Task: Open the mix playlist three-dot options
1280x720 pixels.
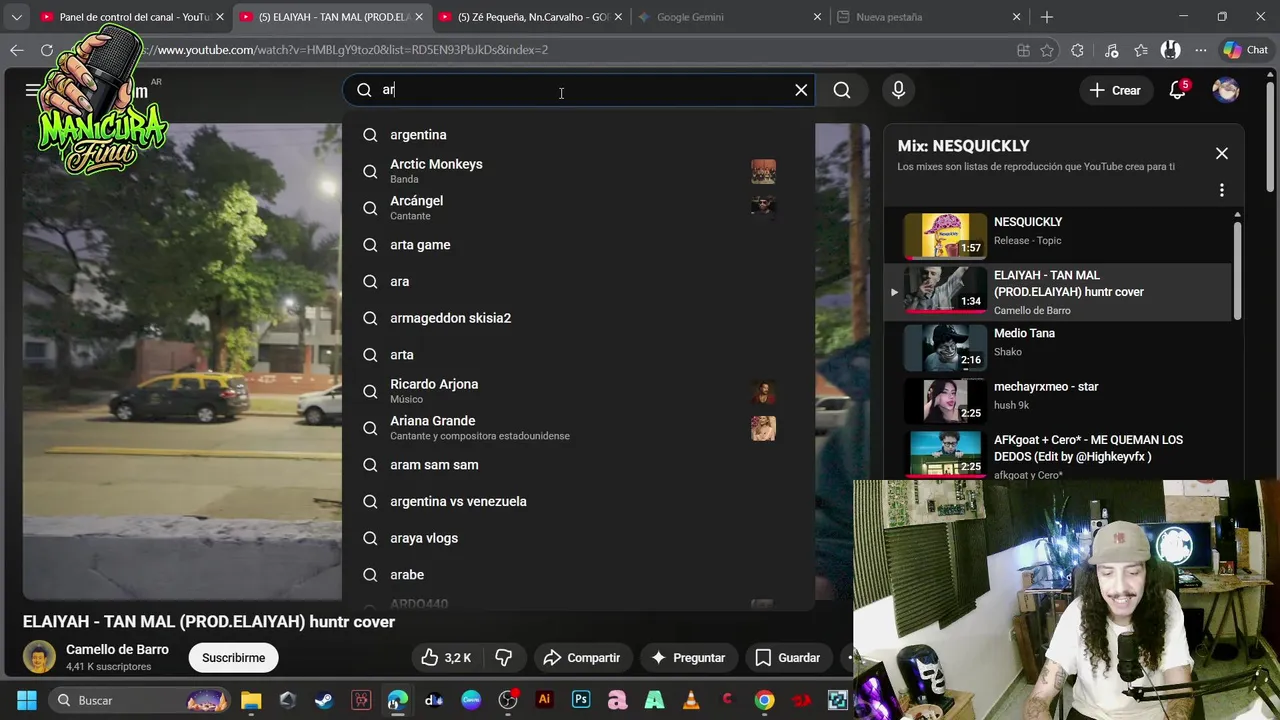Action: pos(1221,190)
